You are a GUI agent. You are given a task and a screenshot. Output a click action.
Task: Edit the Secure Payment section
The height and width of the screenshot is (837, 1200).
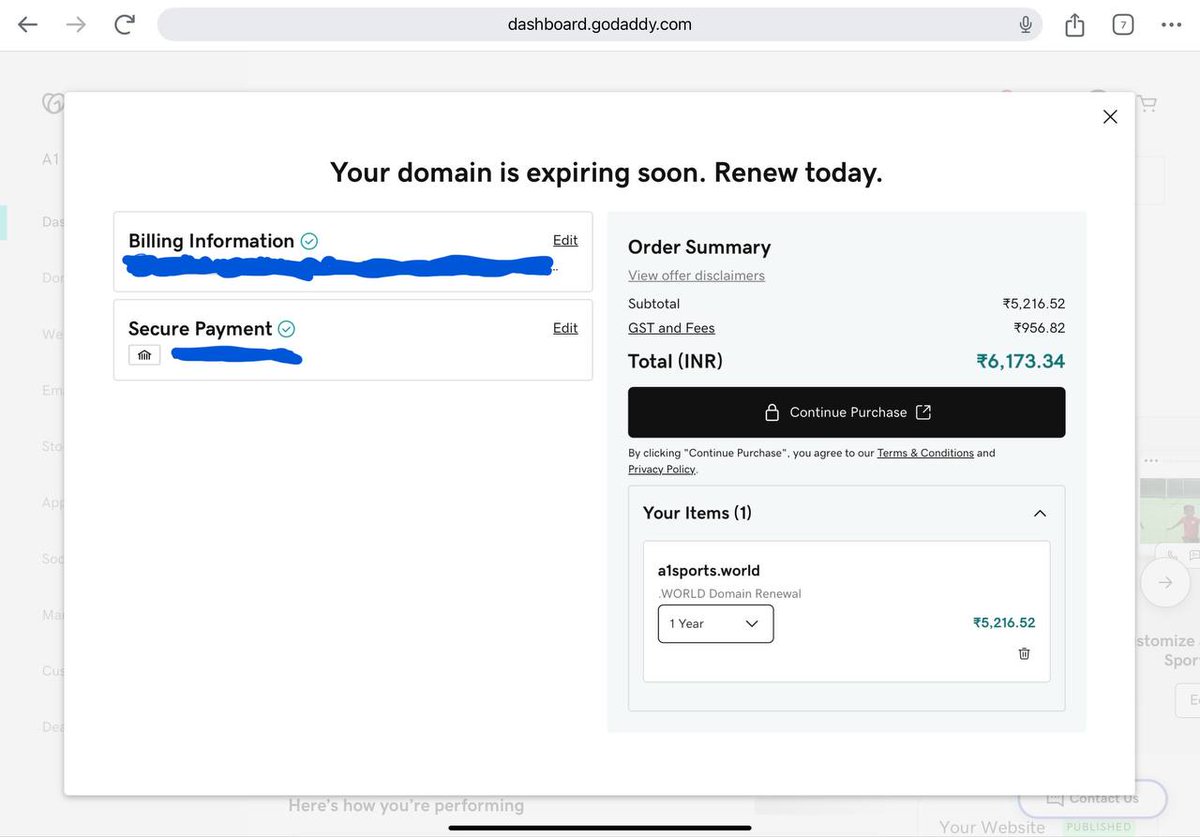click(565, 328)
